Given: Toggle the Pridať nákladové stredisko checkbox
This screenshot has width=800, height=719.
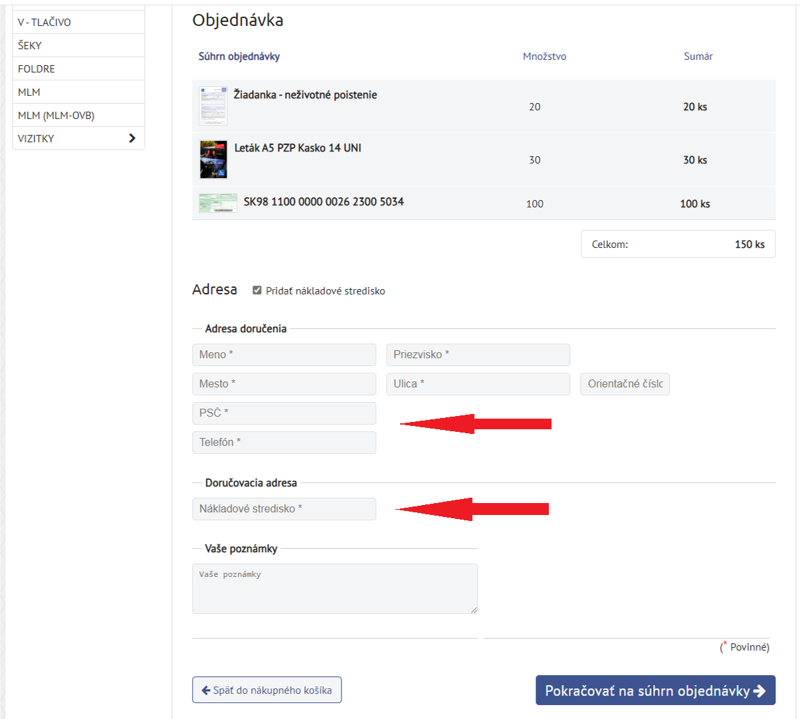Looking at the screenshot, I should pos(257,291).
